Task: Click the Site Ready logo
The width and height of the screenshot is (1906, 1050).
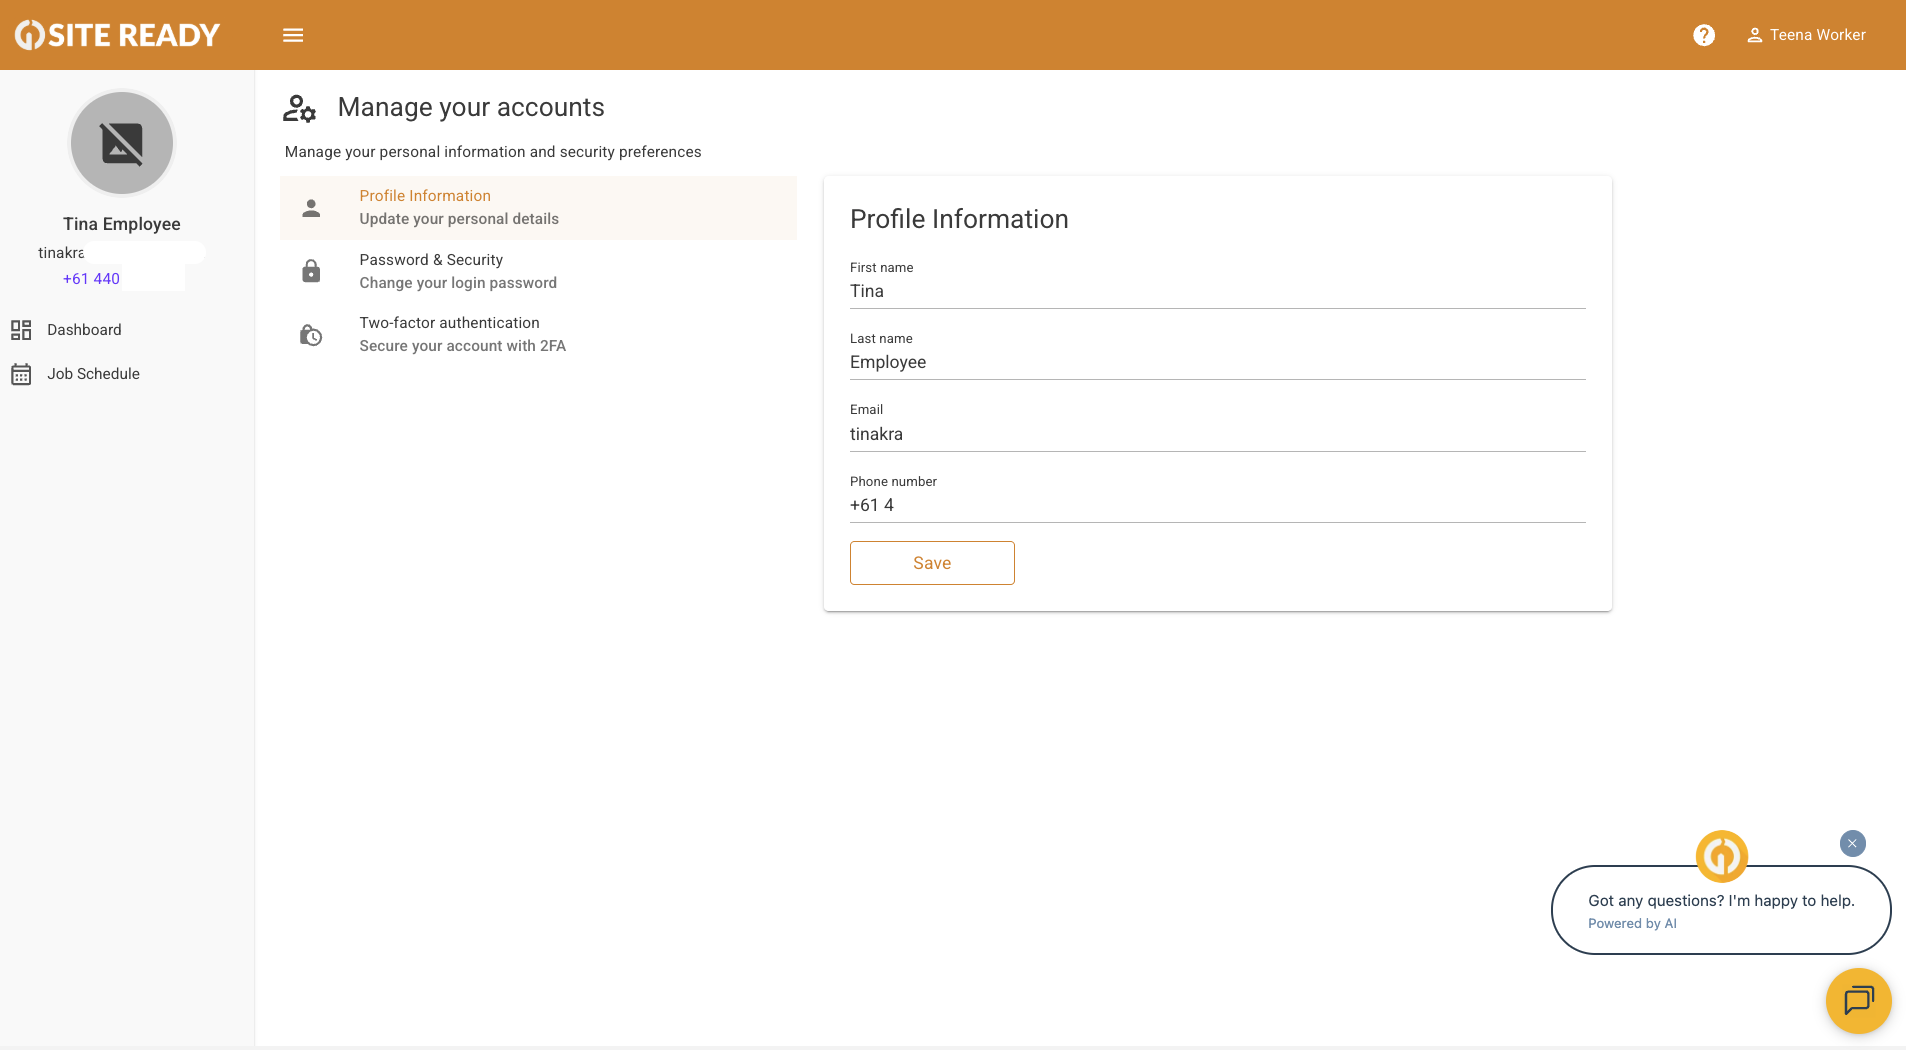Action: tap(117, 35)
